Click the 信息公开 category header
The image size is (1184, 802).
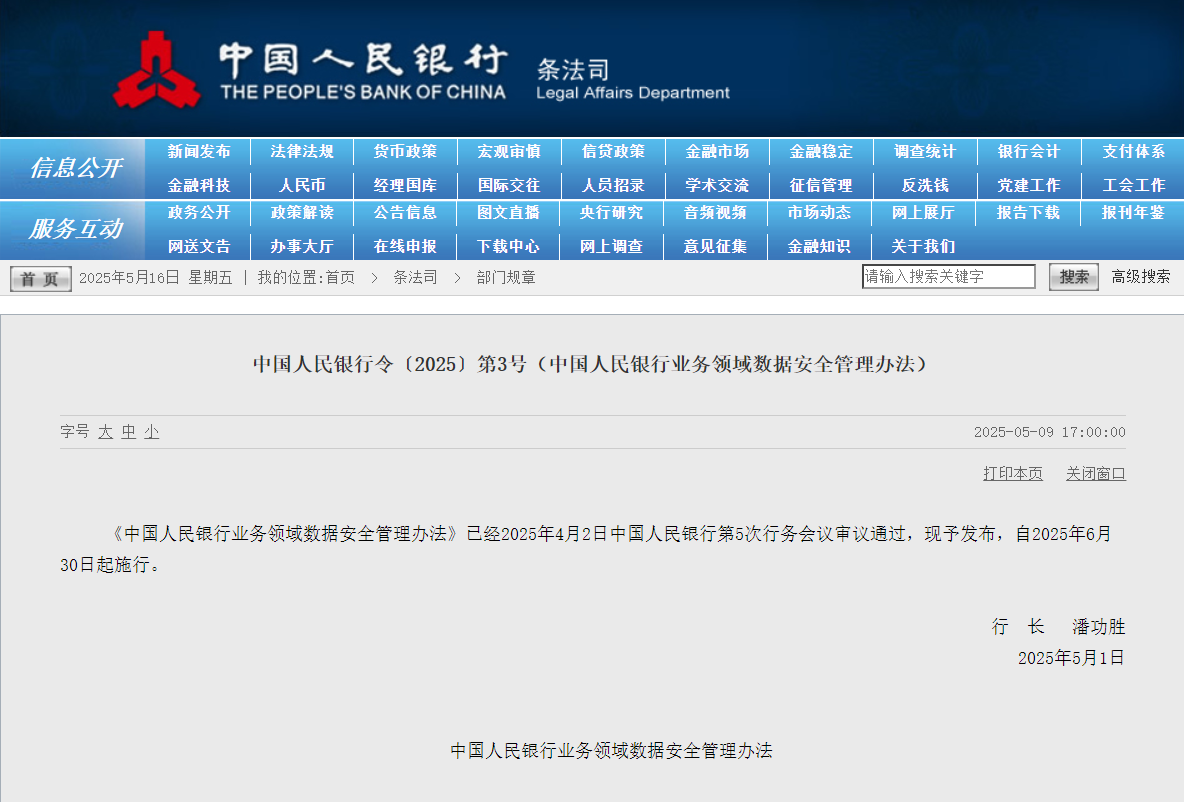click(76, 168)
